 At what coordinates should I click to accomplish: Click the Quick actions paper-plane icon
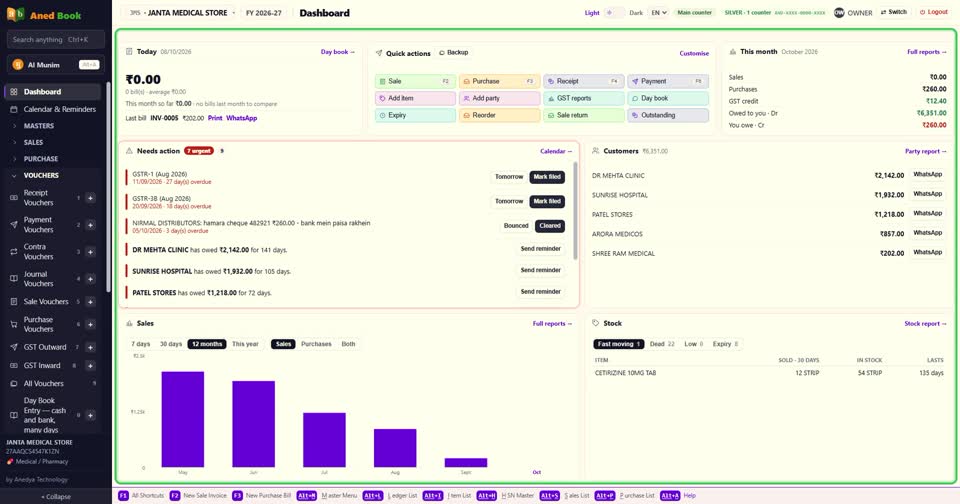tap(379, 53)
